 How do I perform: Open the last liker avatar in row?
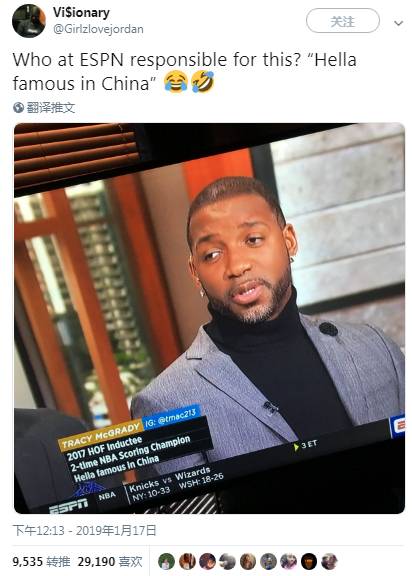pyautogui.click(x=329, y=561)
